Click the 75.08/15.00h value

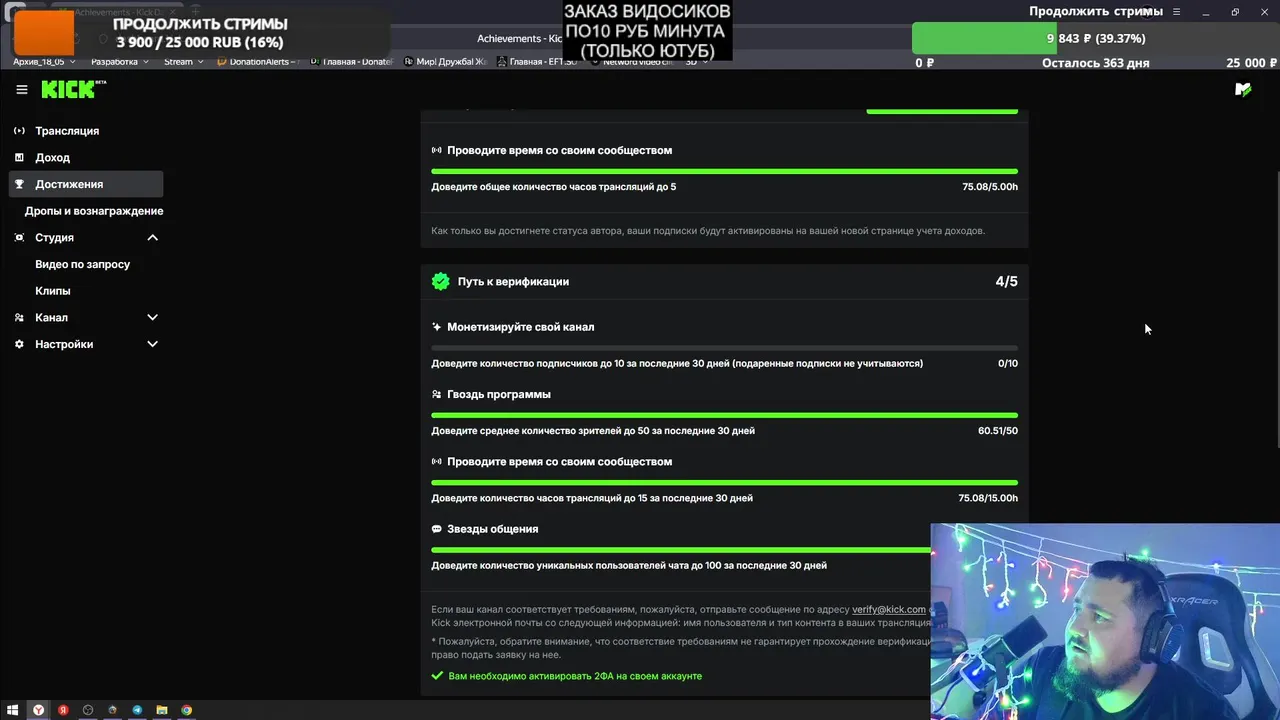click(988, 498)
